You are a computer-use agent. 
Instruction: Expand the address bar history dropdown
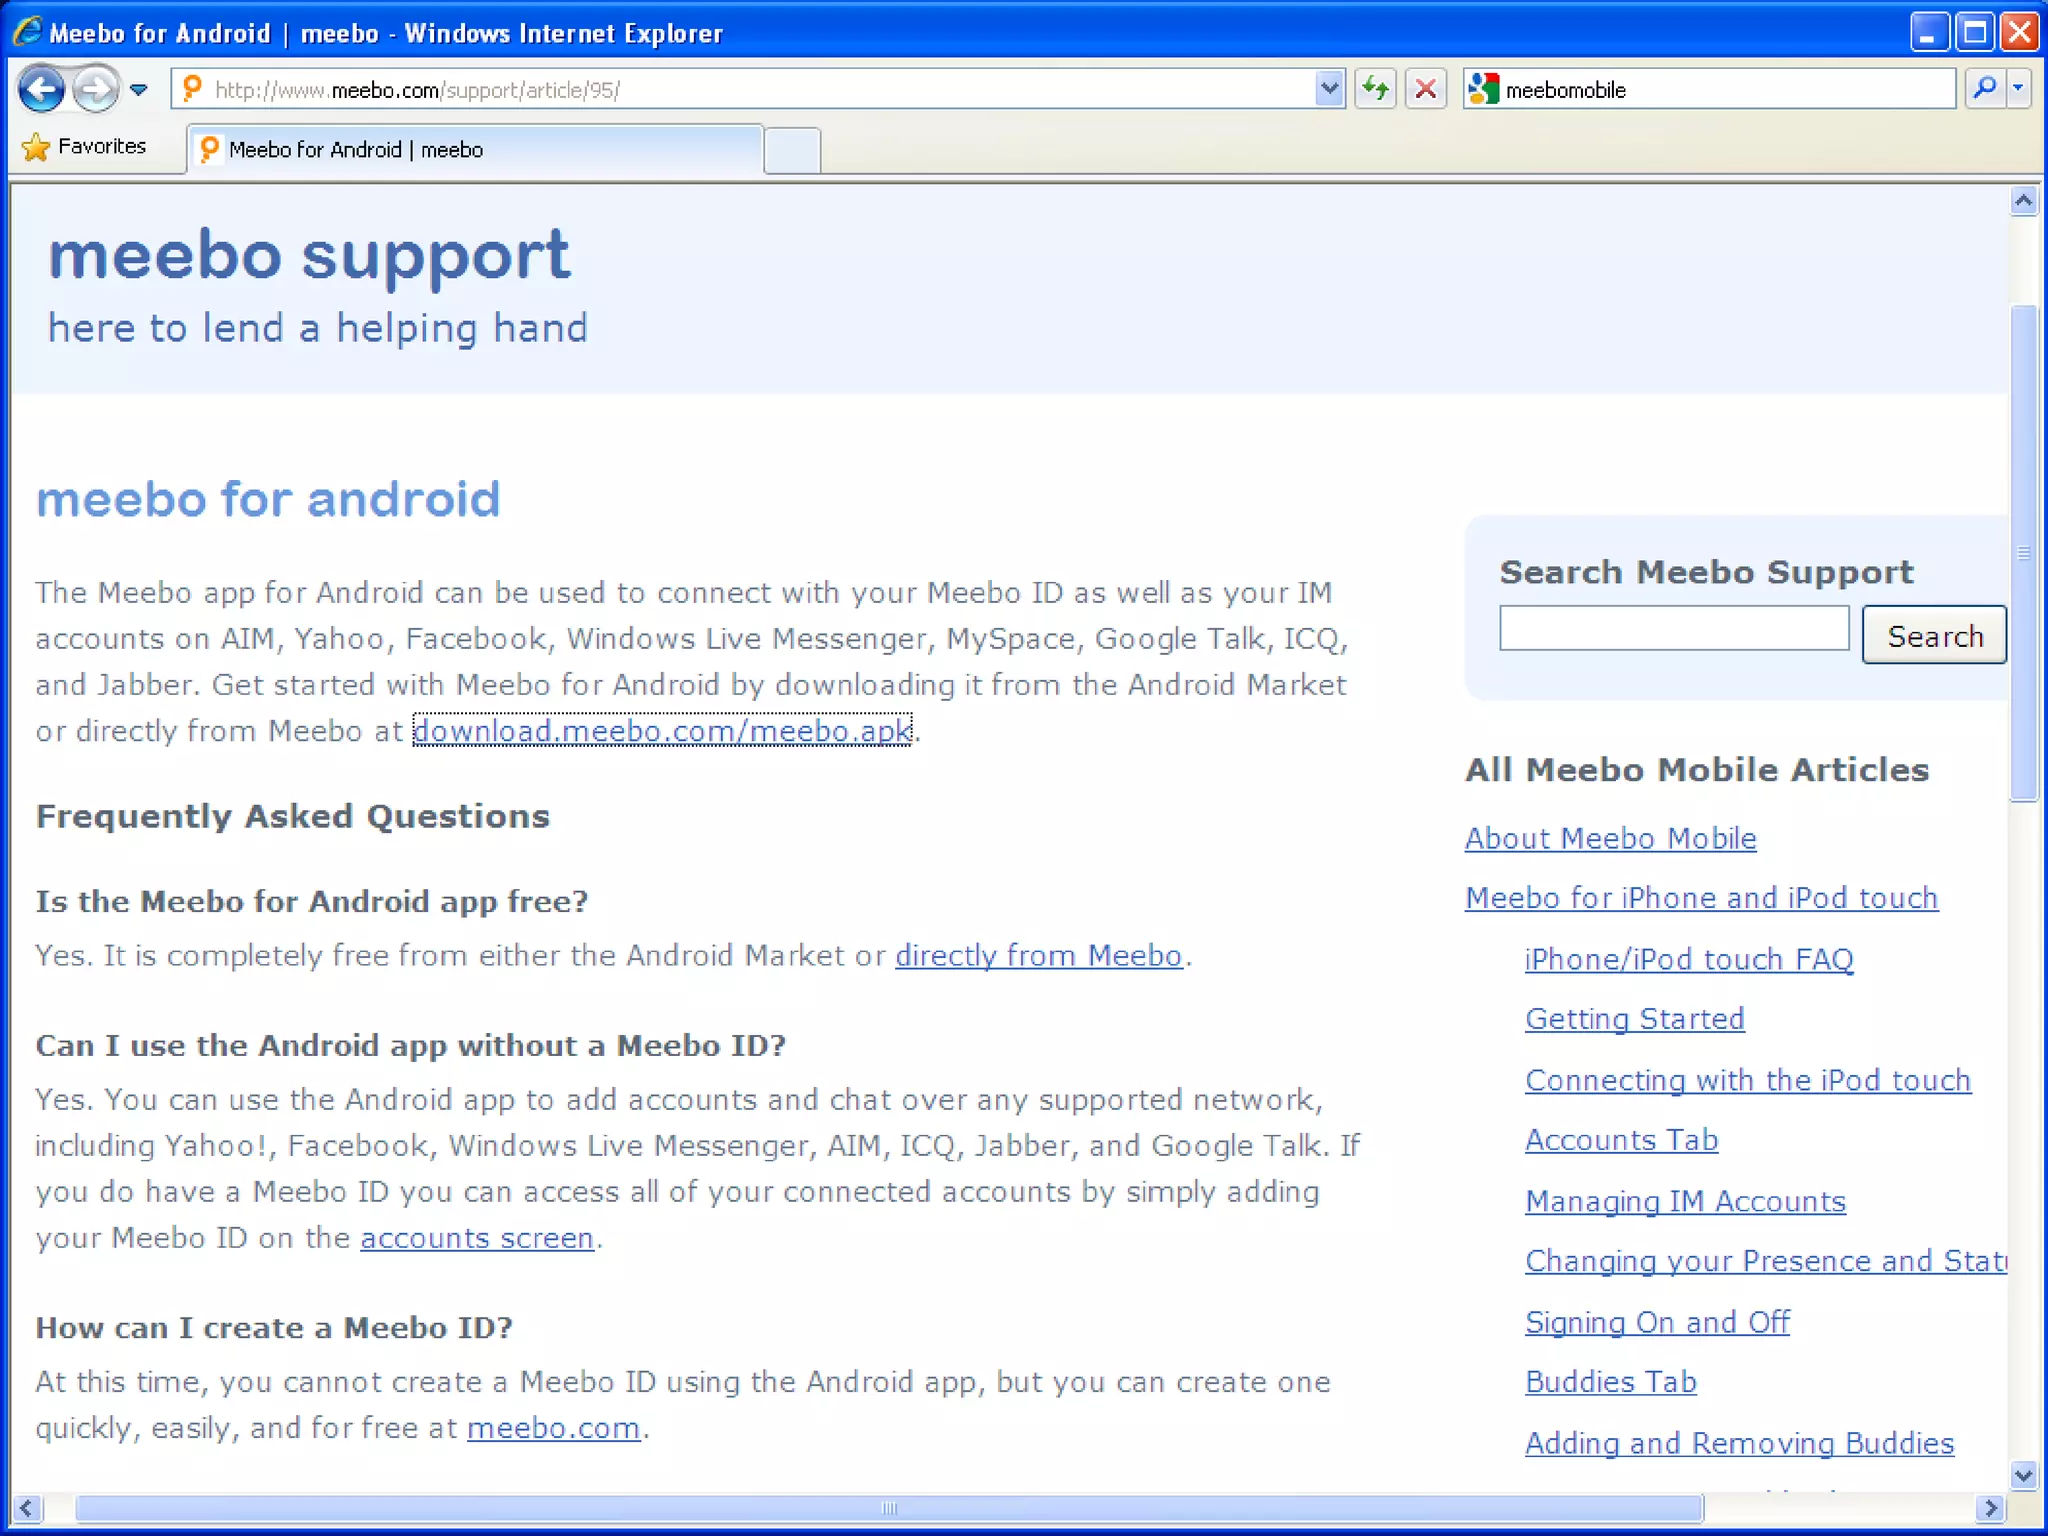point(1329,89)
